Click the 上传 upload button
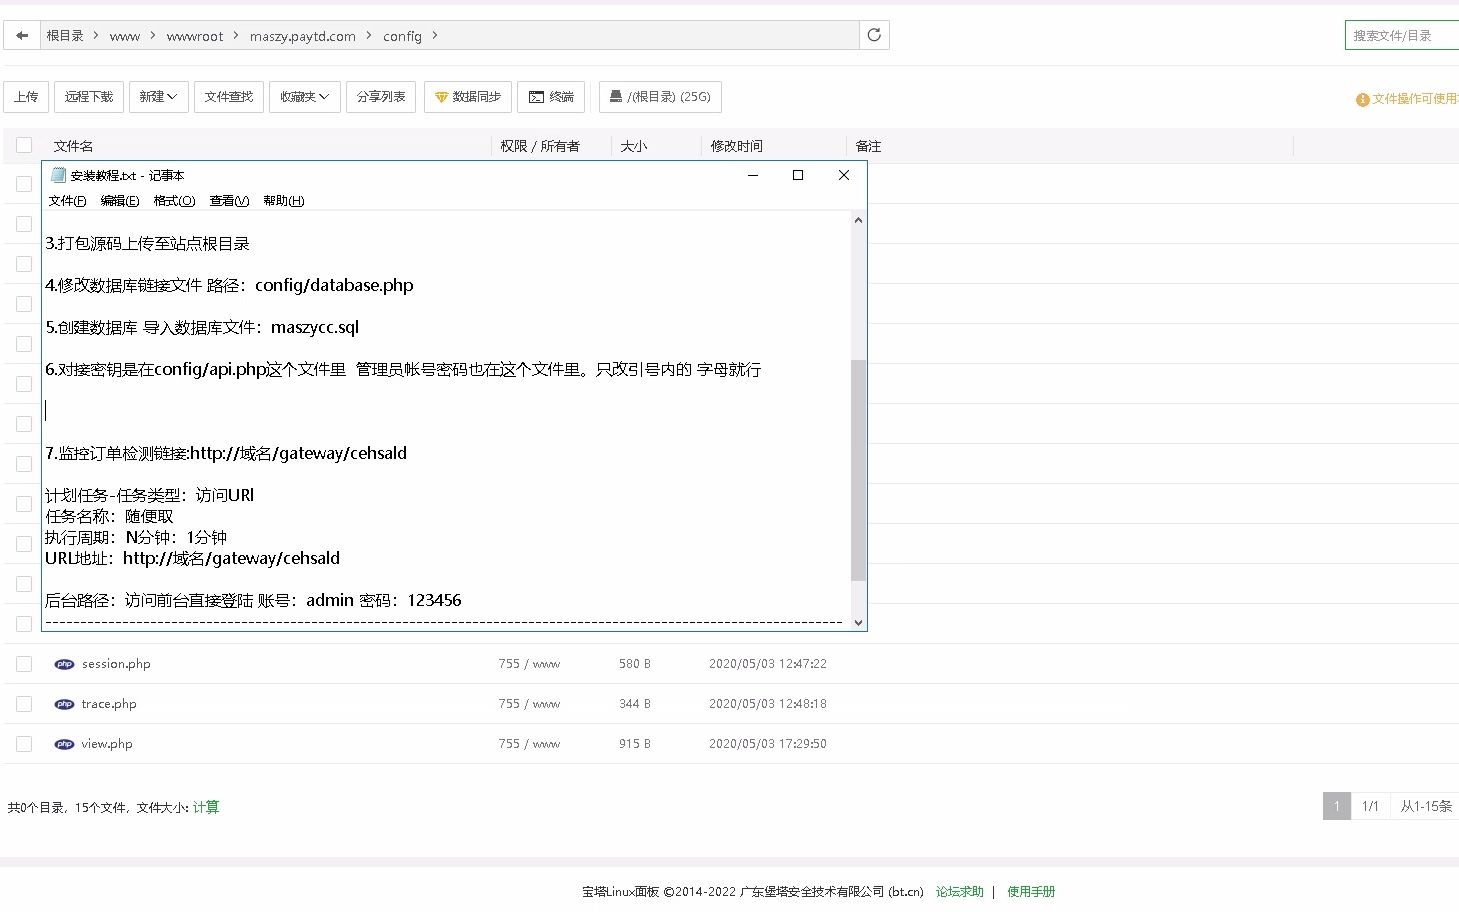 26,97
